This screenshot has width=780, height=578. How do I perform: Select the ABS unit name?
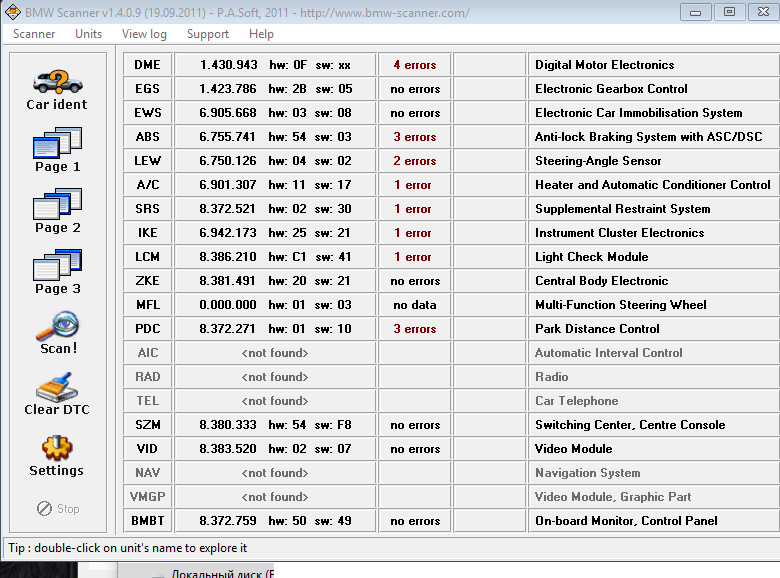point(148,136)
